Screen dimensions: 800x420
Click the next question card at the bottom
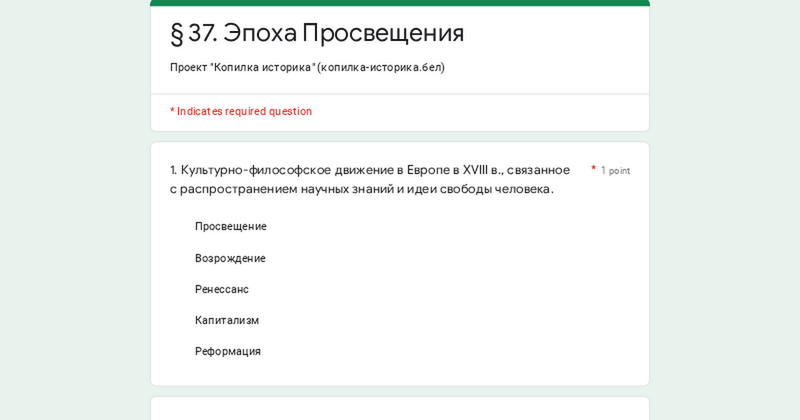[x=400, y=409]
